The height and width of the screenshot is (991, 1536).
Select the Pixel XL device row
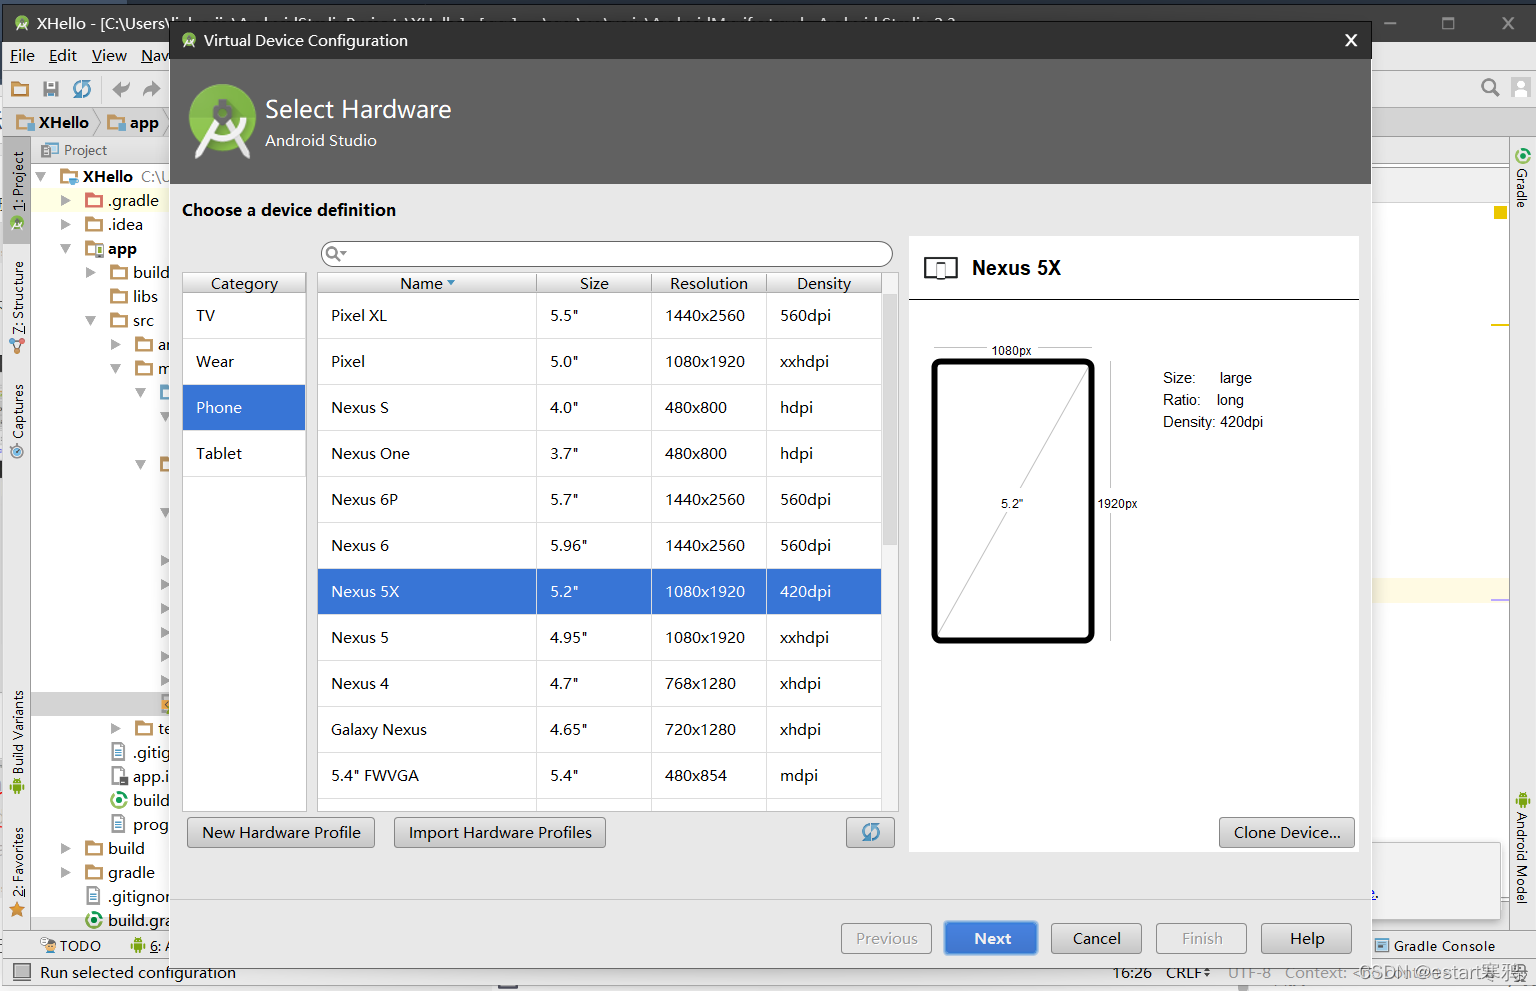[599, 315]
